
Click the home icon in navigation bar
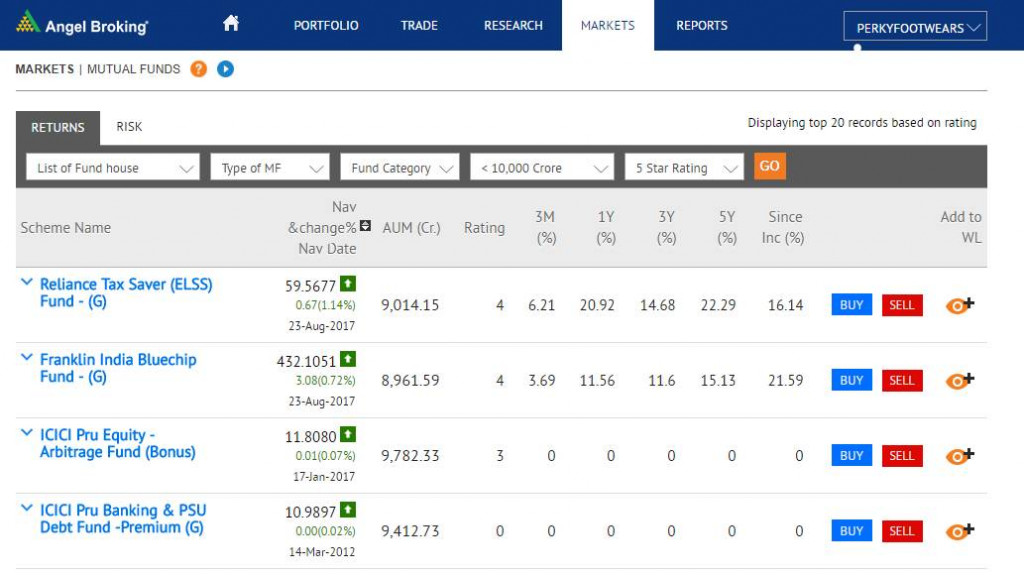231,23
